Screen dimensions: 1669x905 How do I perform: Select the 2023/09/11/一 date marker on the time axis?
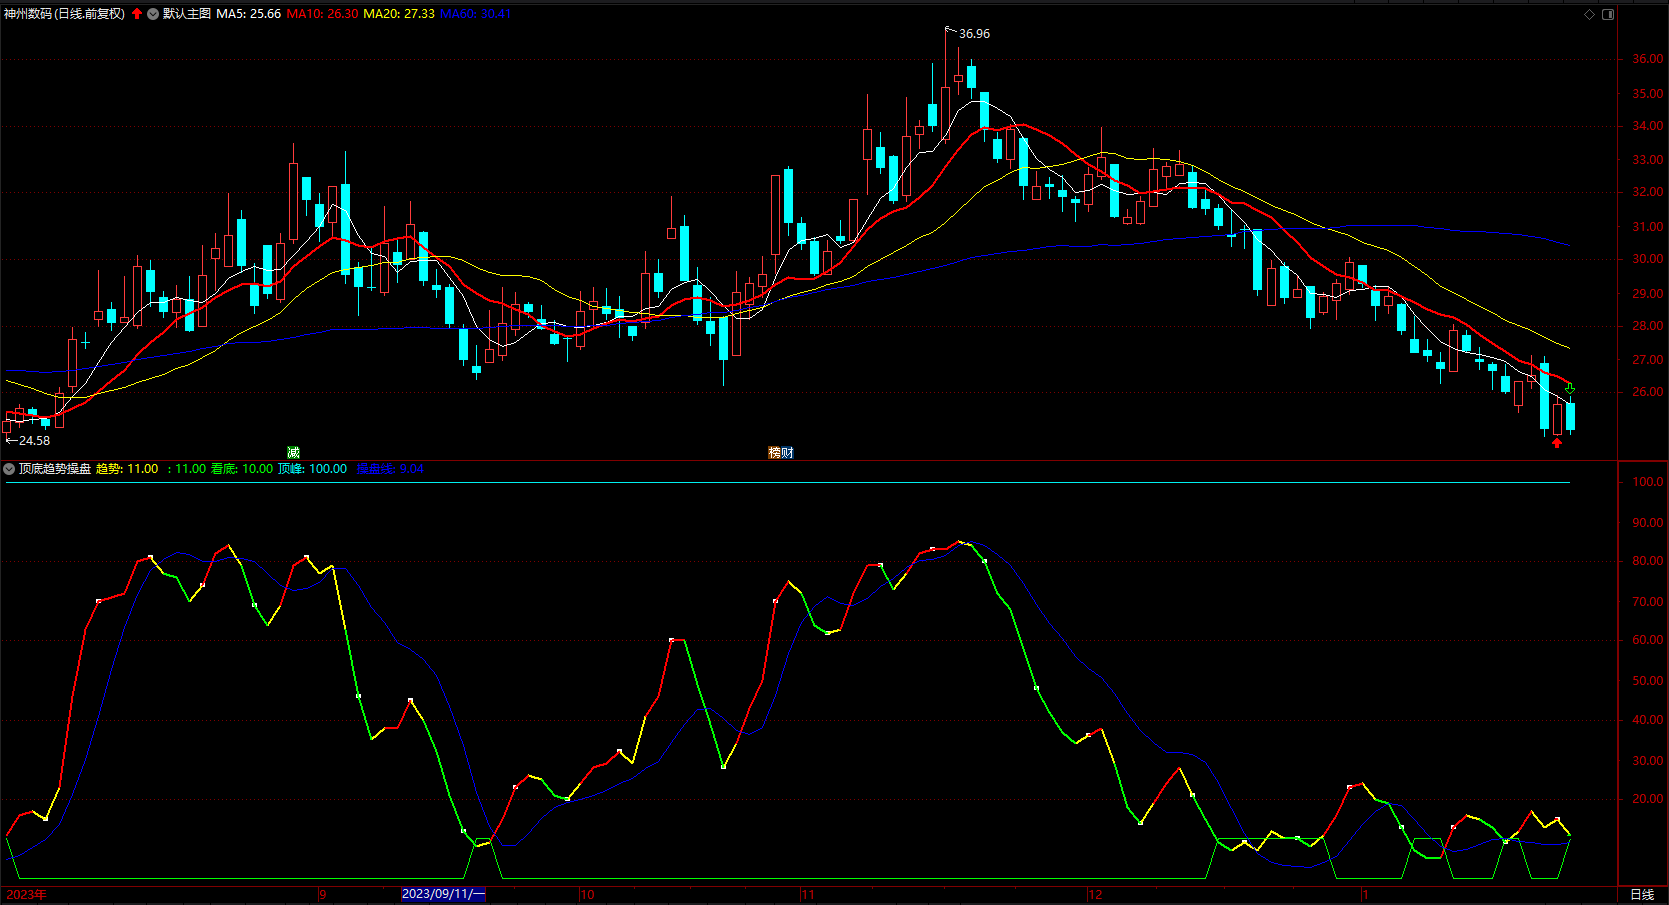443,894
